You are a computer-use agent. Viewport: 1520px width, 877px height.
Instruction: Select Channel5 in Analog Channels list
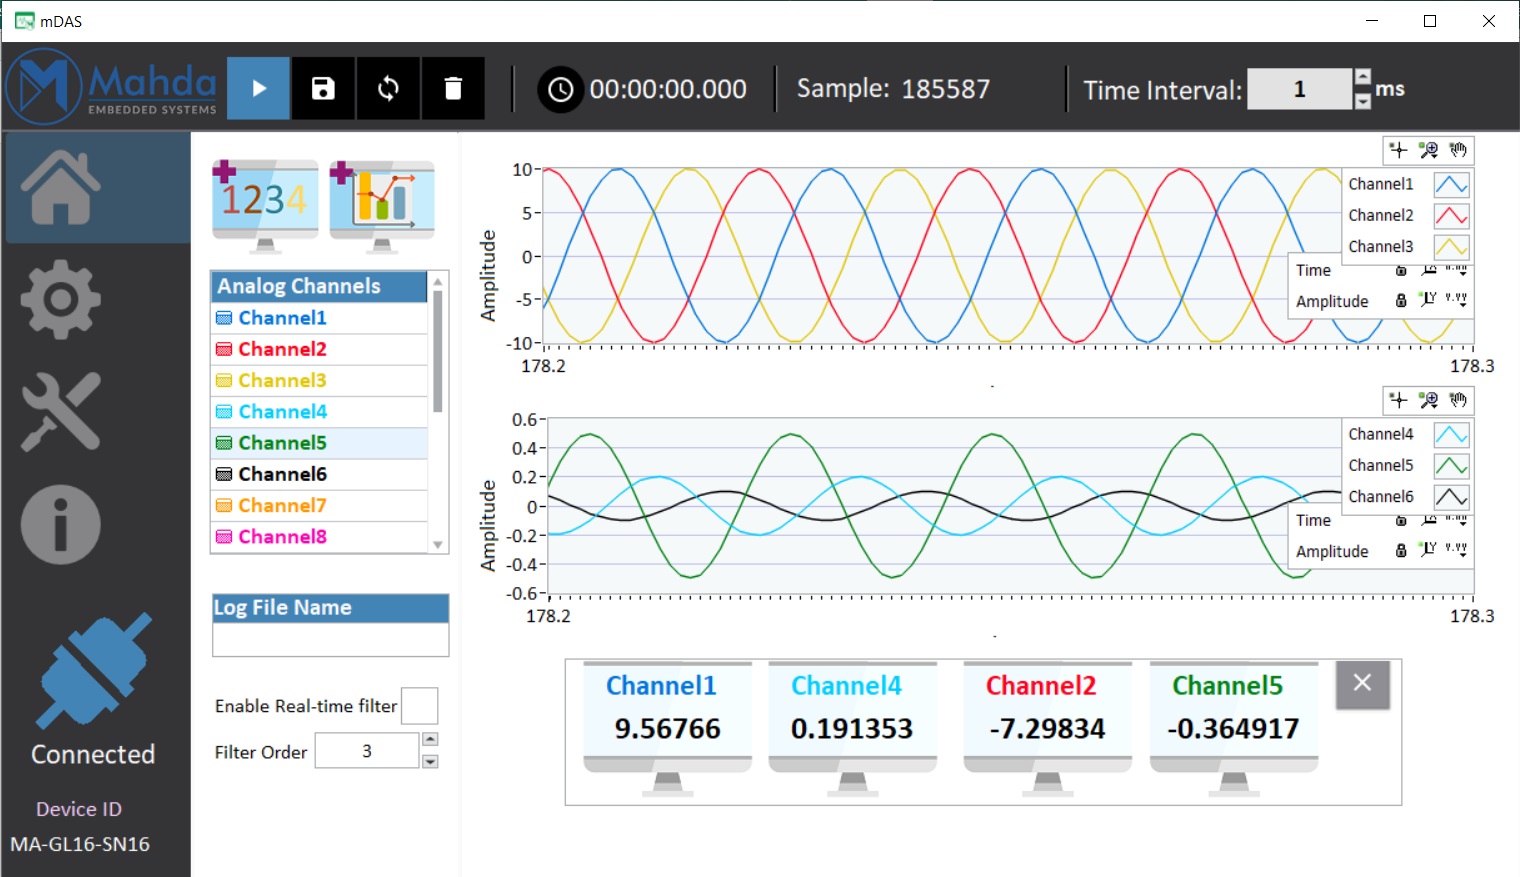320,443
